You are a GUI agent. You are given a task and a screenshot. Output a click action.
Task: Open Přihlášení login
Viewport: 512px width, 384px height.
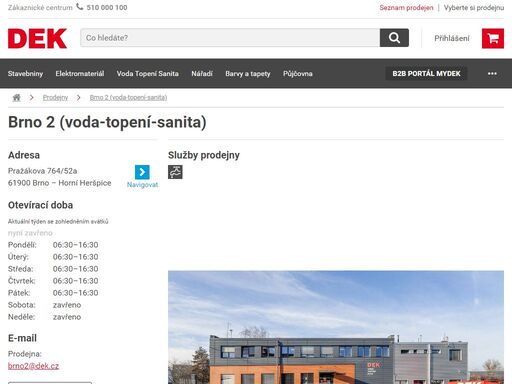pos(451,38)
